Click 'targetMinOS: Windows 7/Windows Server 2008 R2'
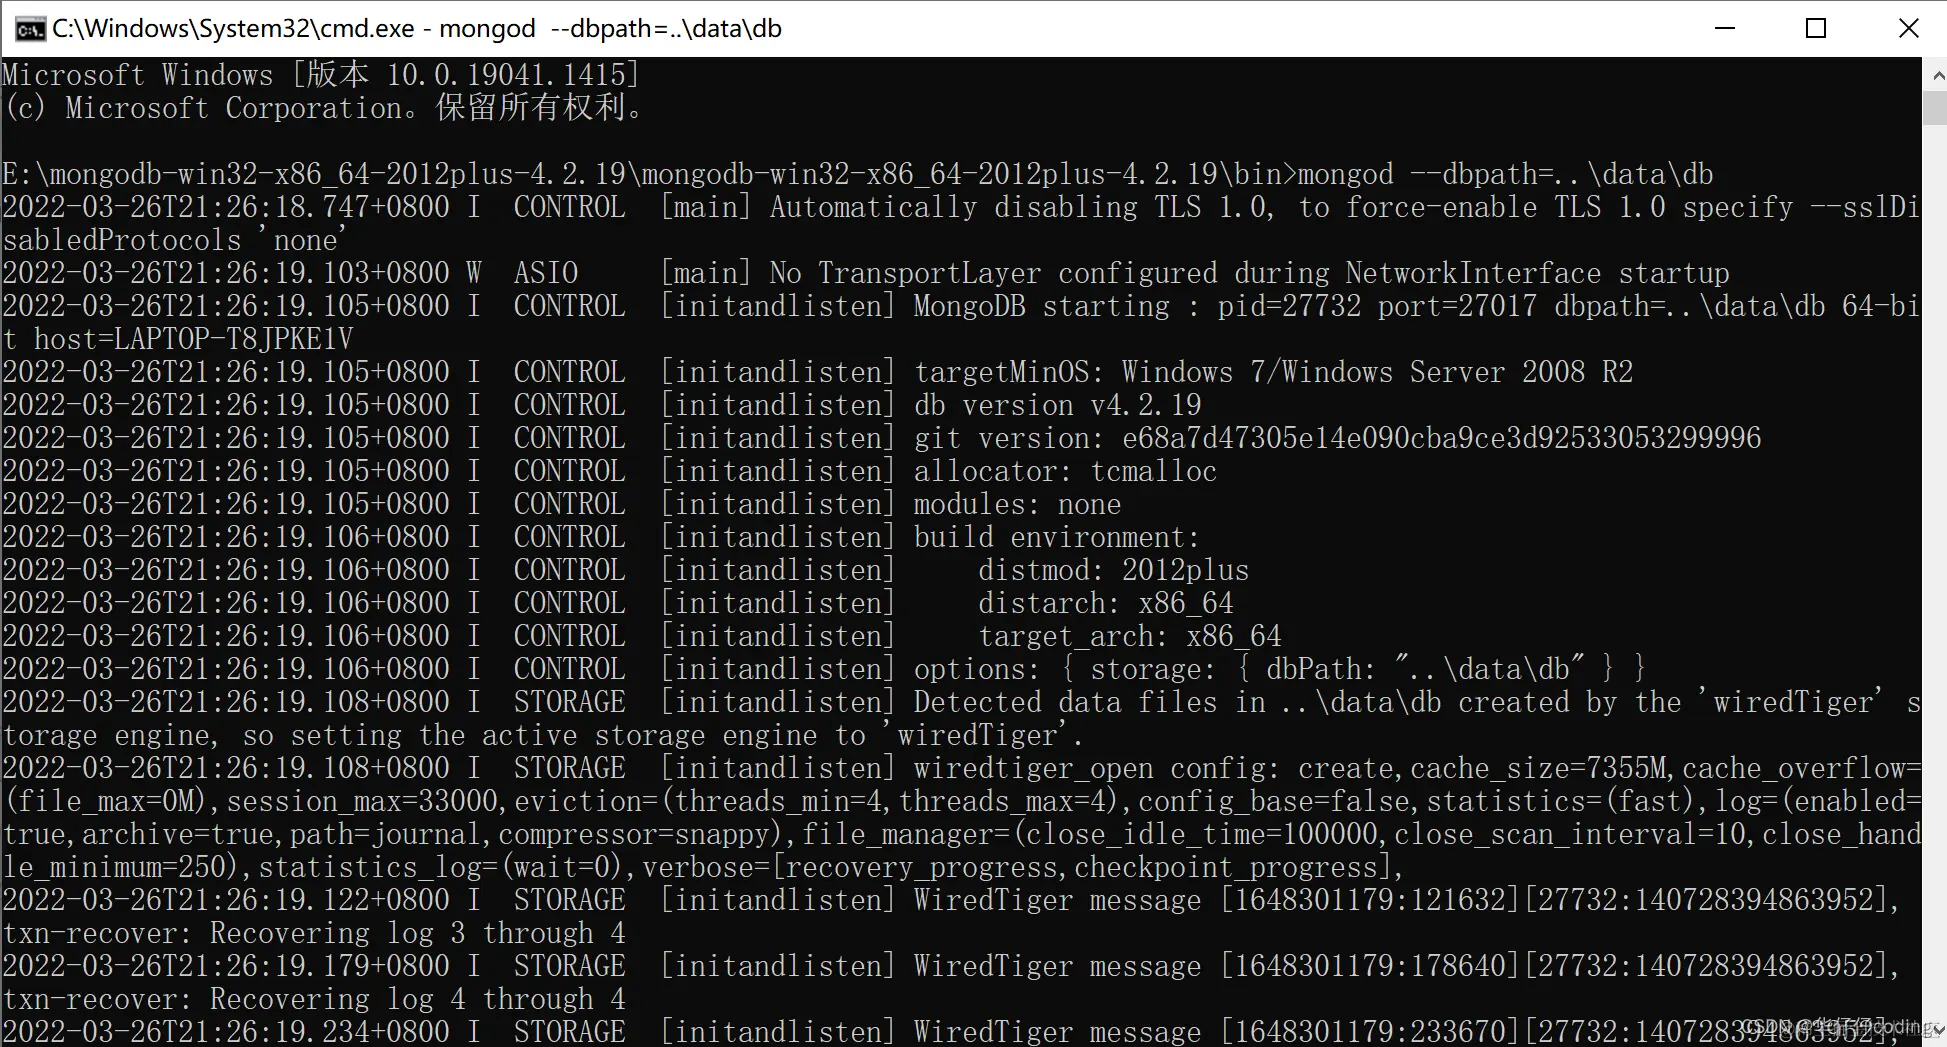Viewport: 1947px width, 1047px height. (1273, 372)
